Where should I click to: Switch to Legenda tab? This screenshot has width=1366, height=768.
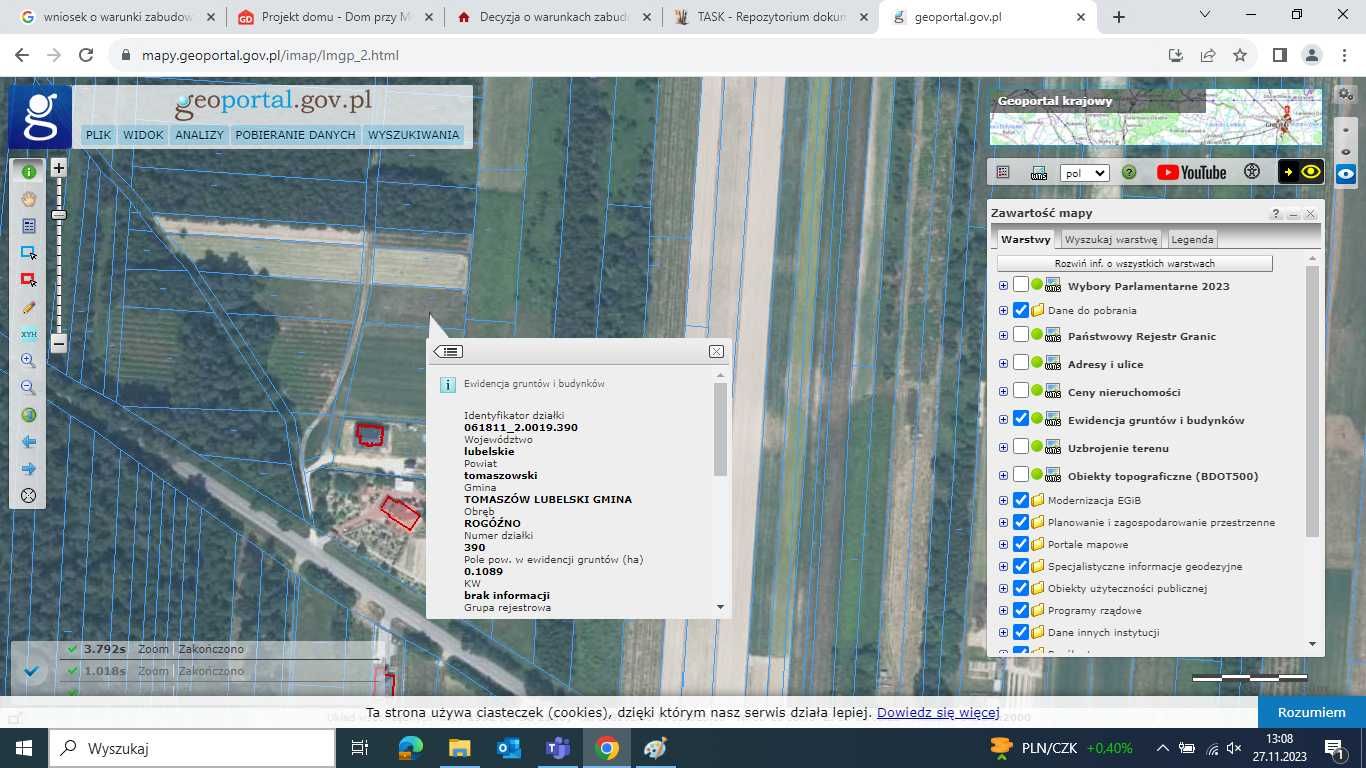pos(1192,239)
